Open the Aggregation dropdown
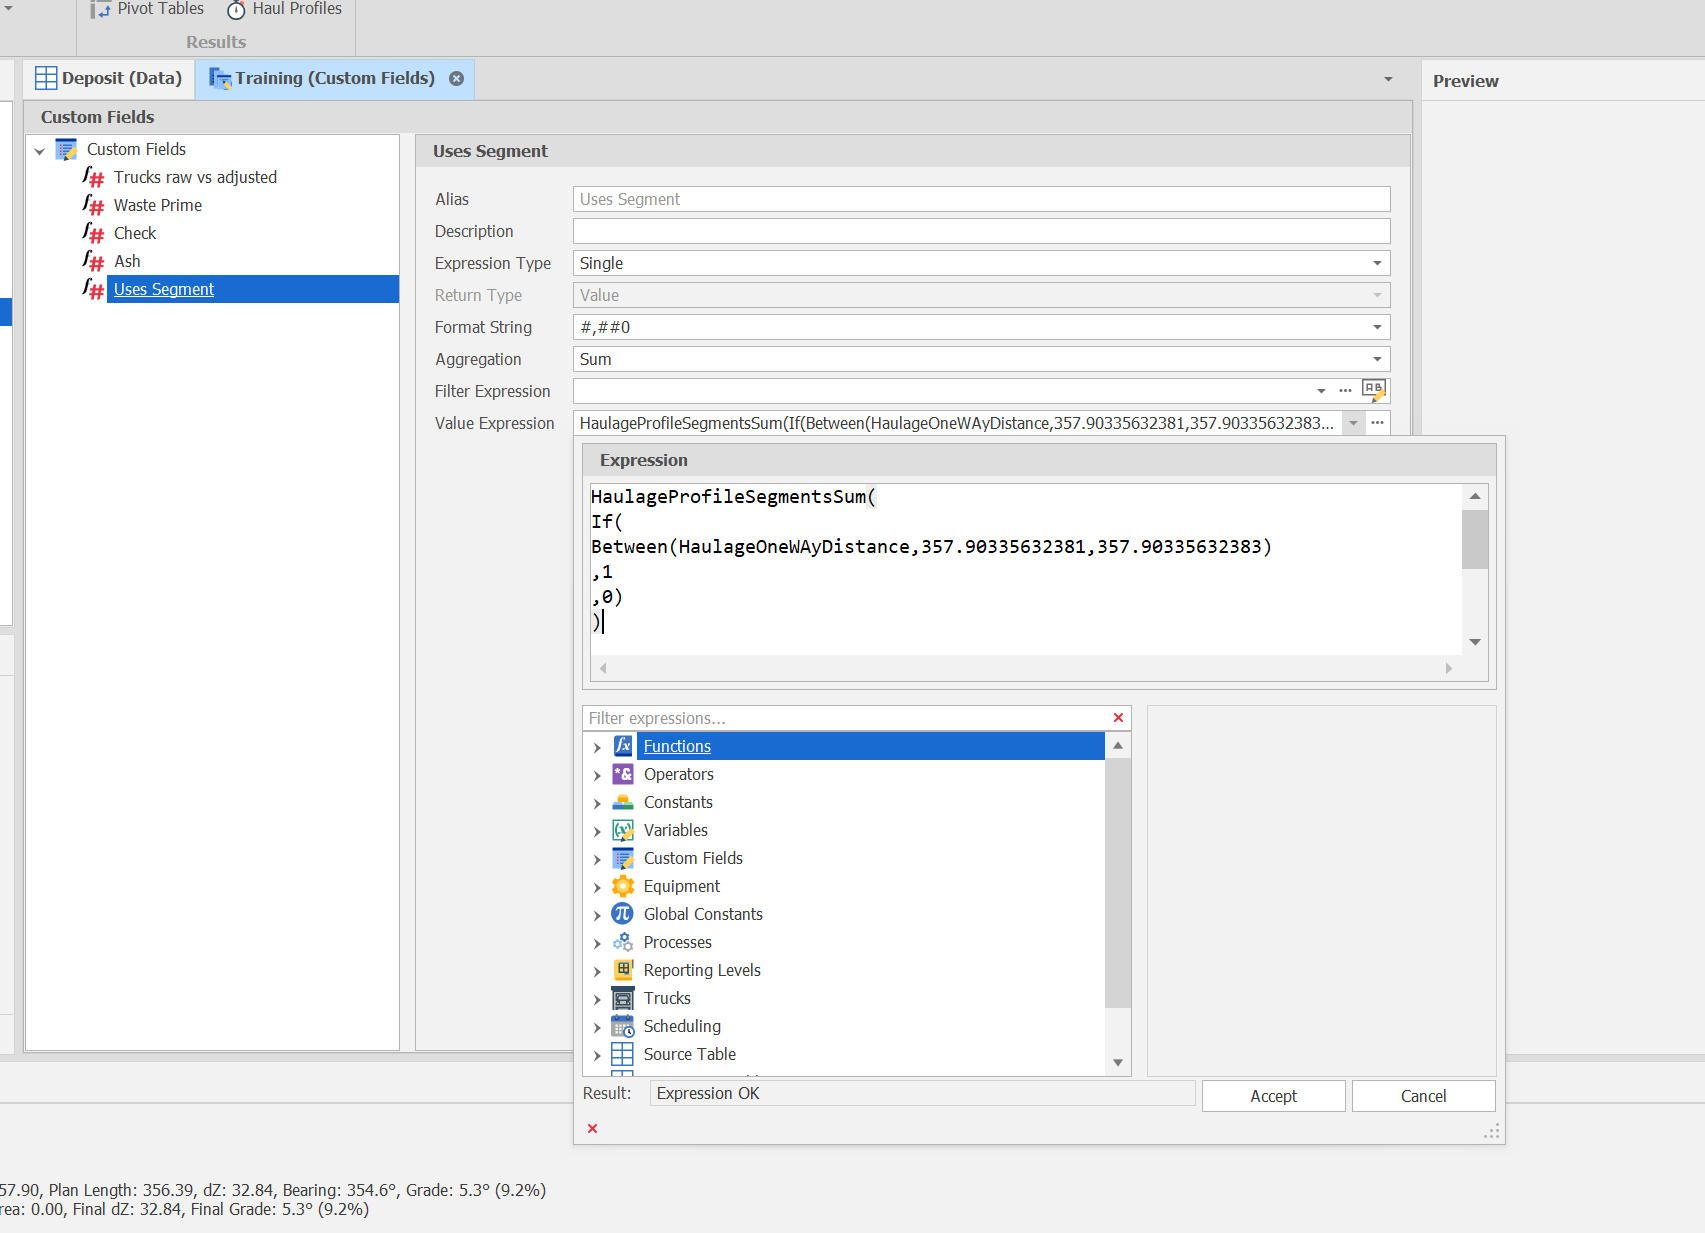The height and width of the screenshot is (1233, 1705). tap(1377, 359)
